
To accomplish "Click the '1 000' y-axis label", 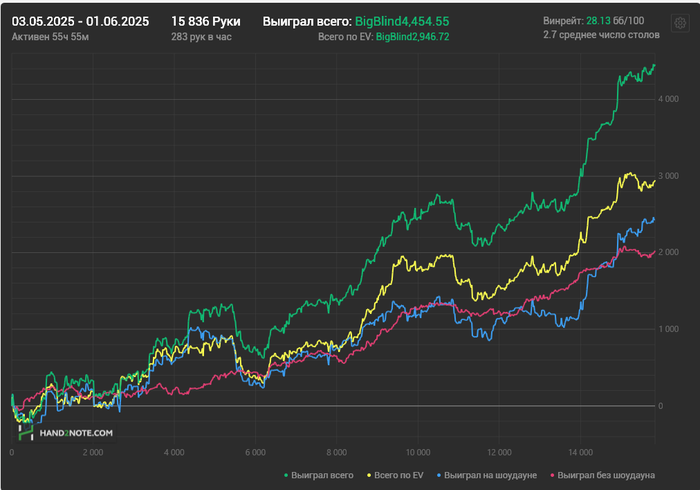I will (x=668, y=329).
